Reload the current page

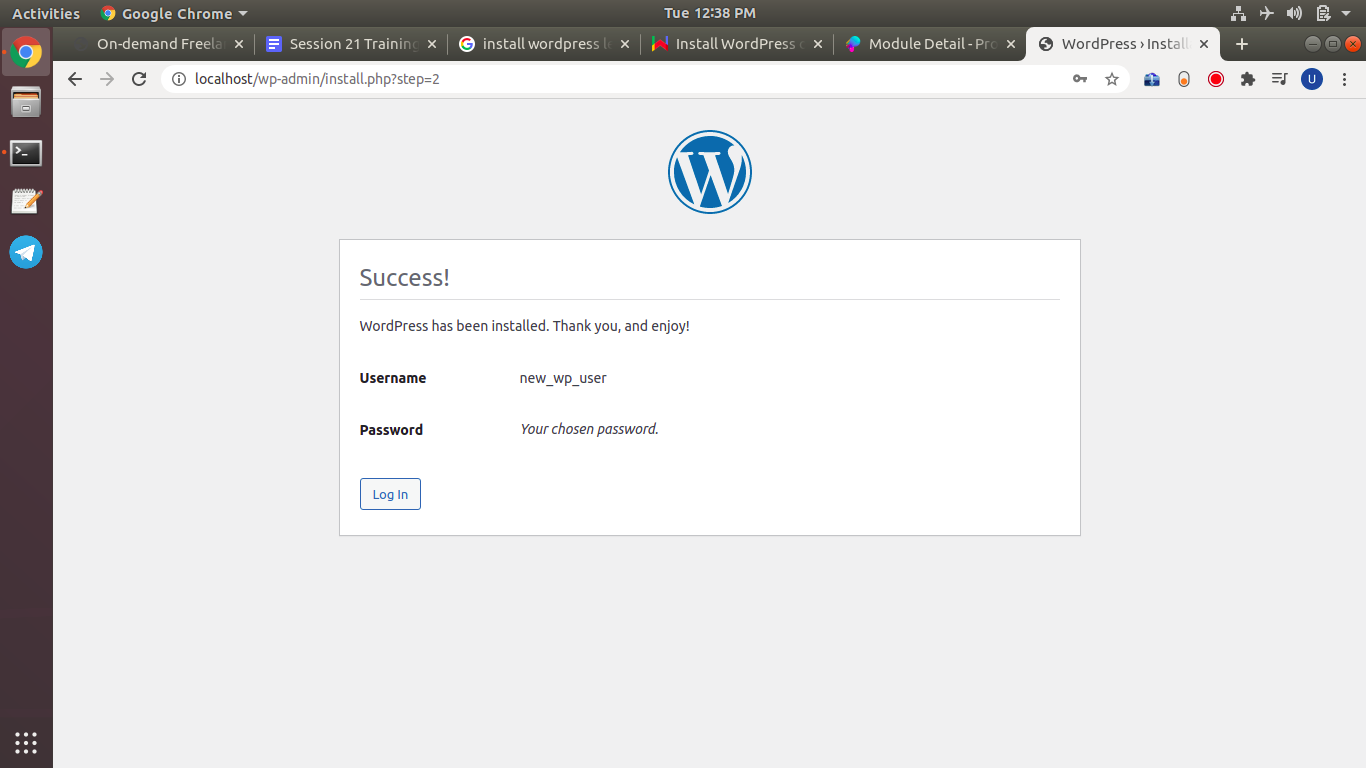coord(139,79)
